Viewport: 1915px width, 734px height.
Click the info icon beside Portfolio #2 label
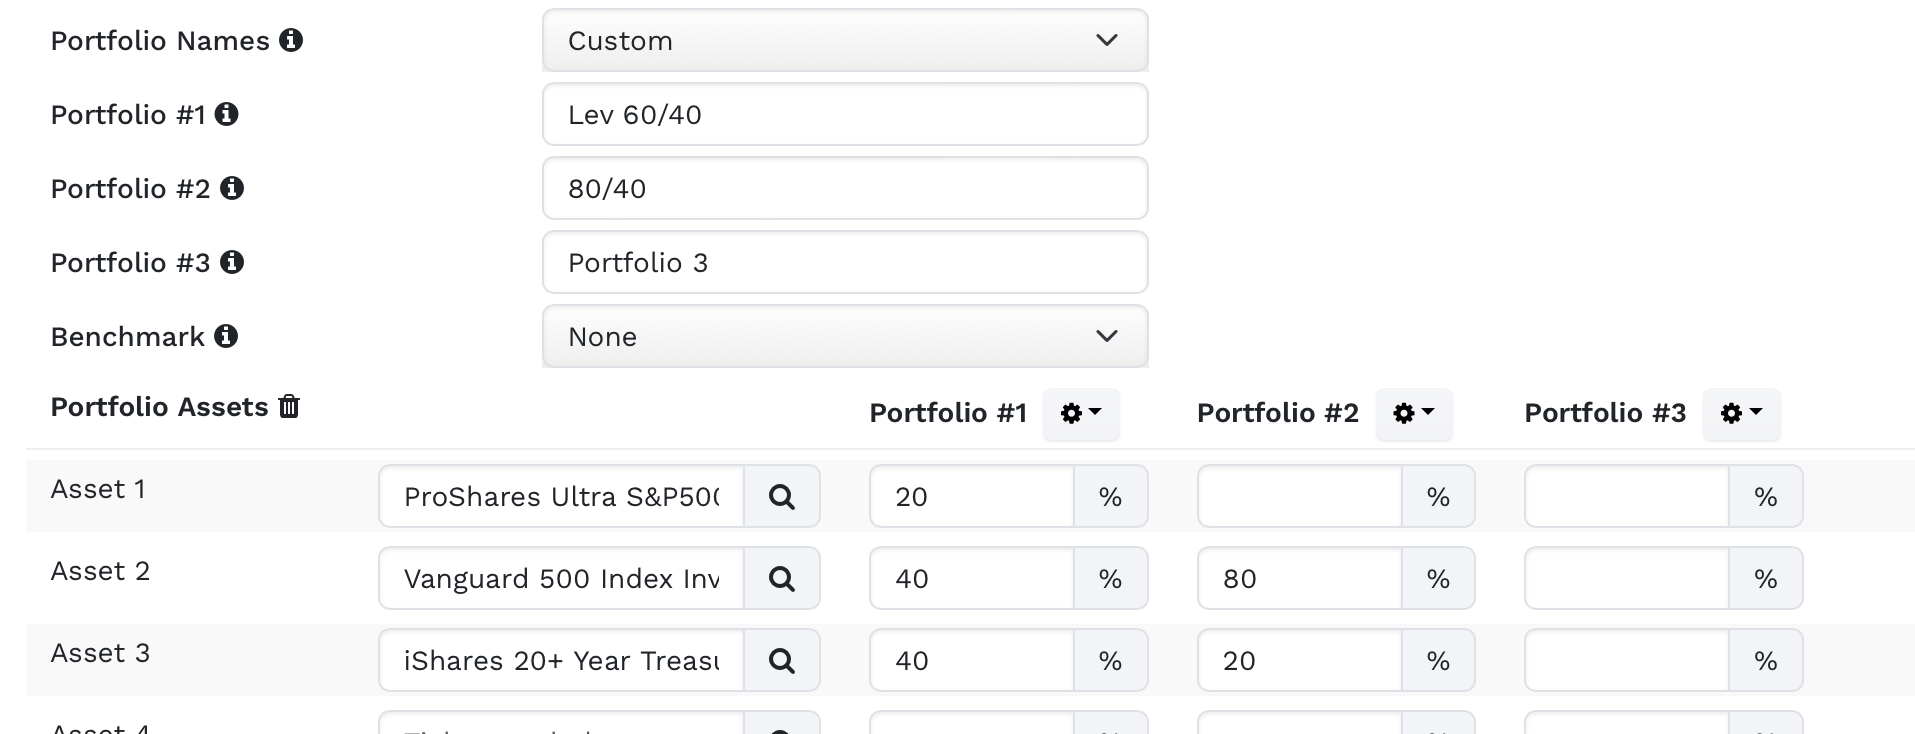[x=232, y=188]
